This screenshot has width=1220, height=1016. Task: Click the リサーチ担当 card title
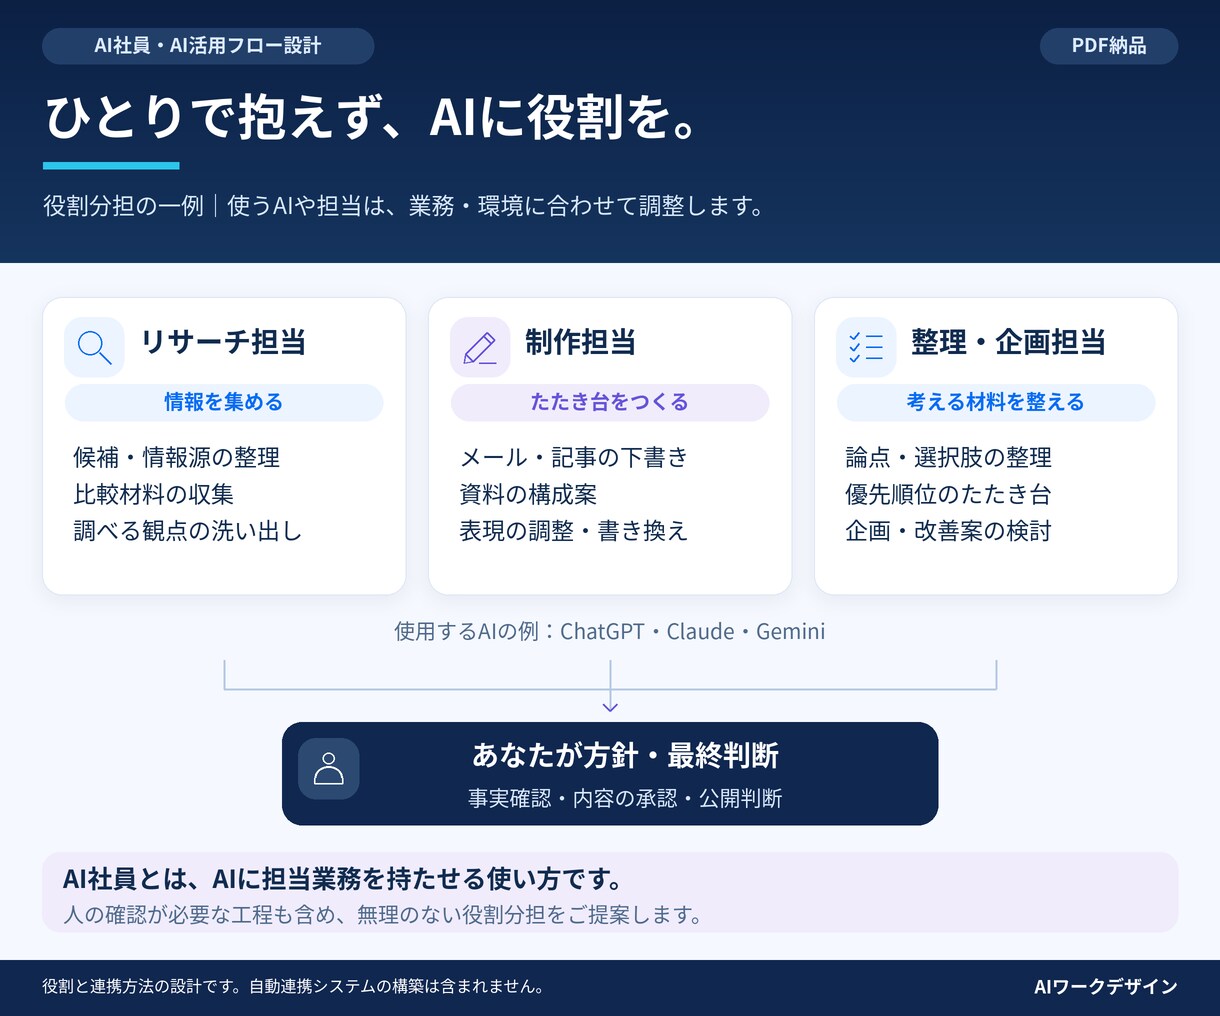[223, 342]
